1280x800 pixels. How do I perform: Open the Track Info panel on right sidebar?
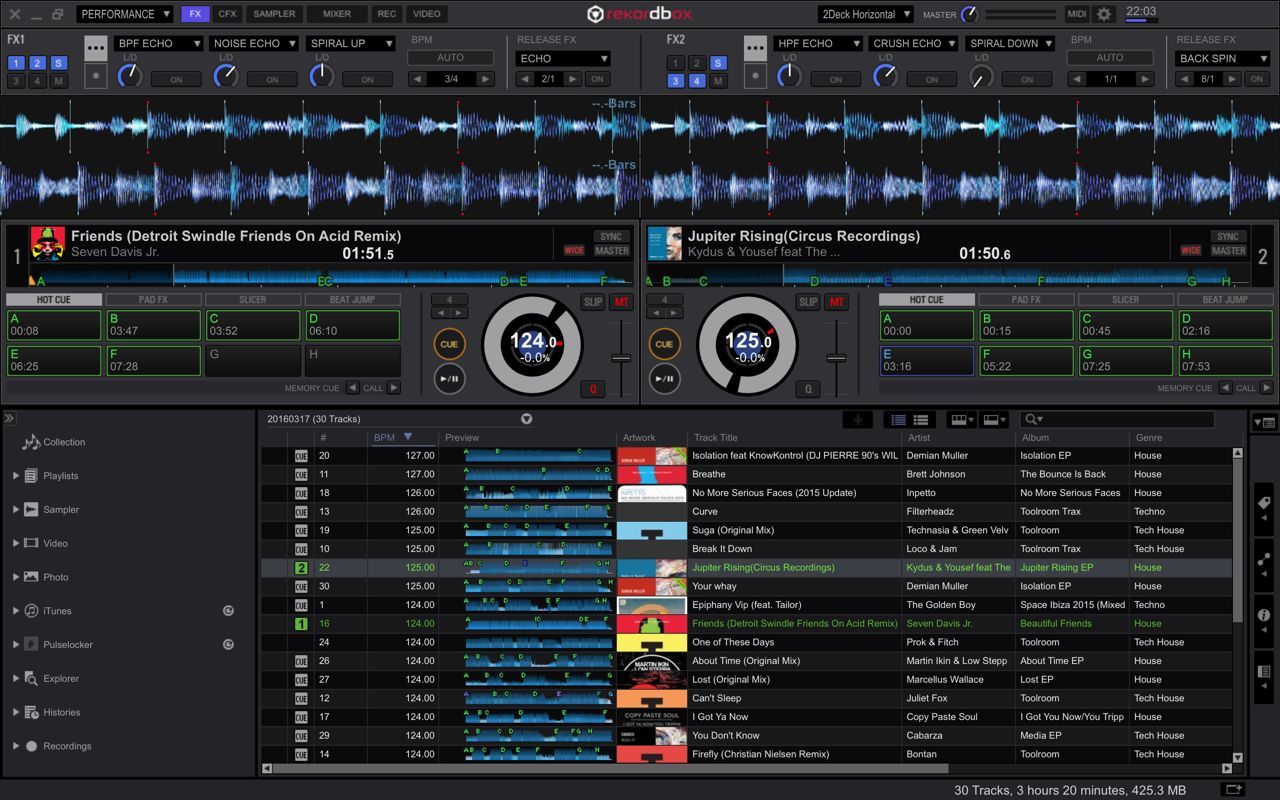pos(1262,612)
